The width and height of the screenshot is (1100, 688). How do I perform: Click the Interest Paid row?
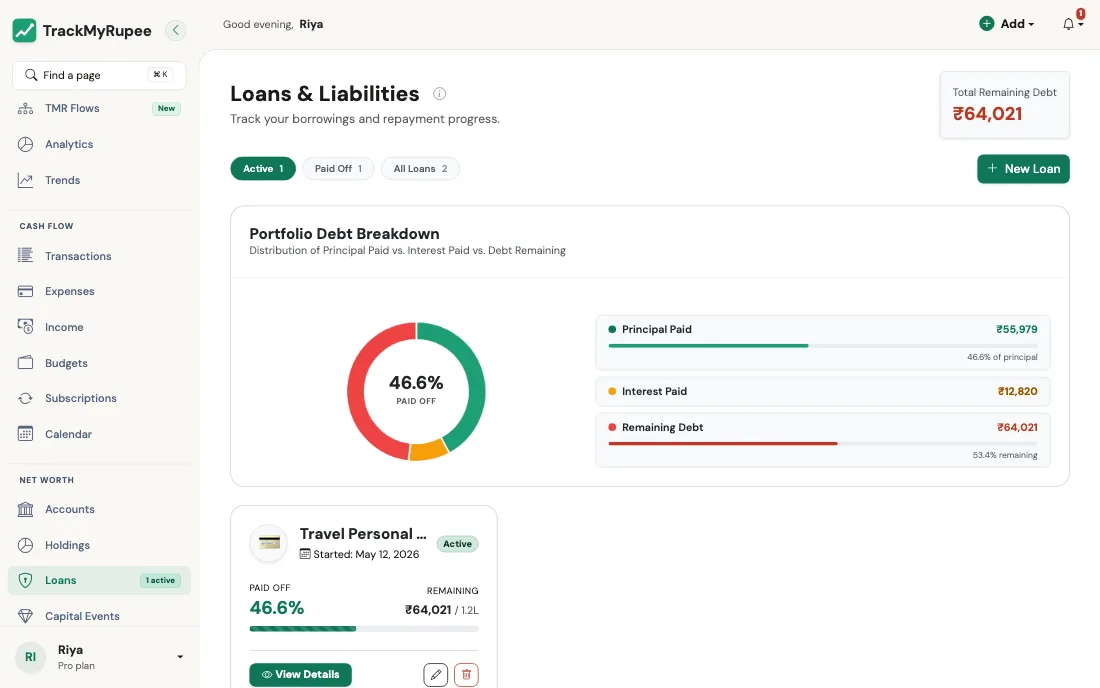(822, 391)
